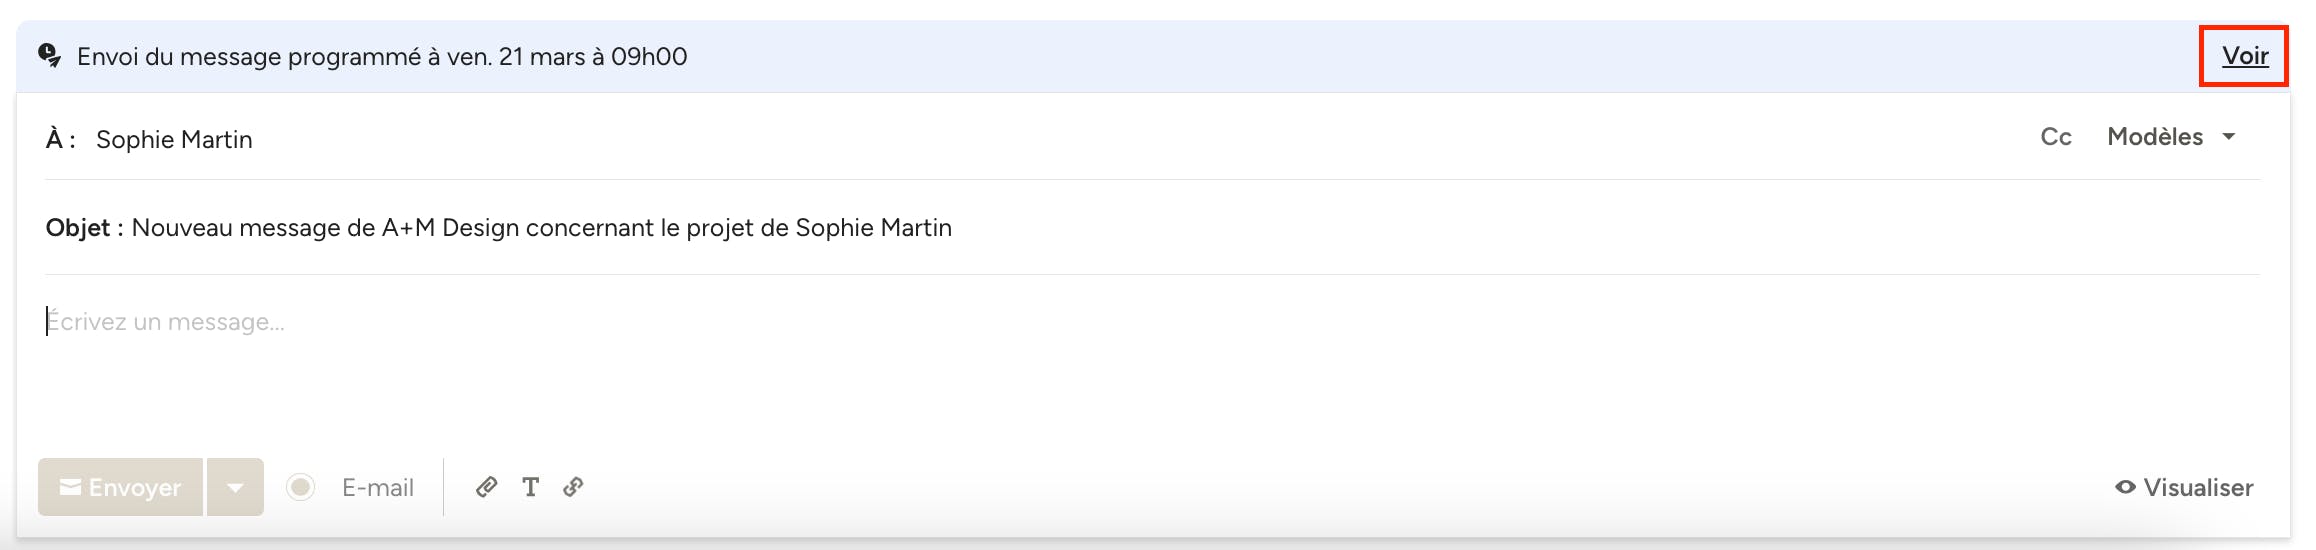Open the Modèles templates dropdown
The width and height of the screenshot is (2316, 550).
tap(2155, 137)
